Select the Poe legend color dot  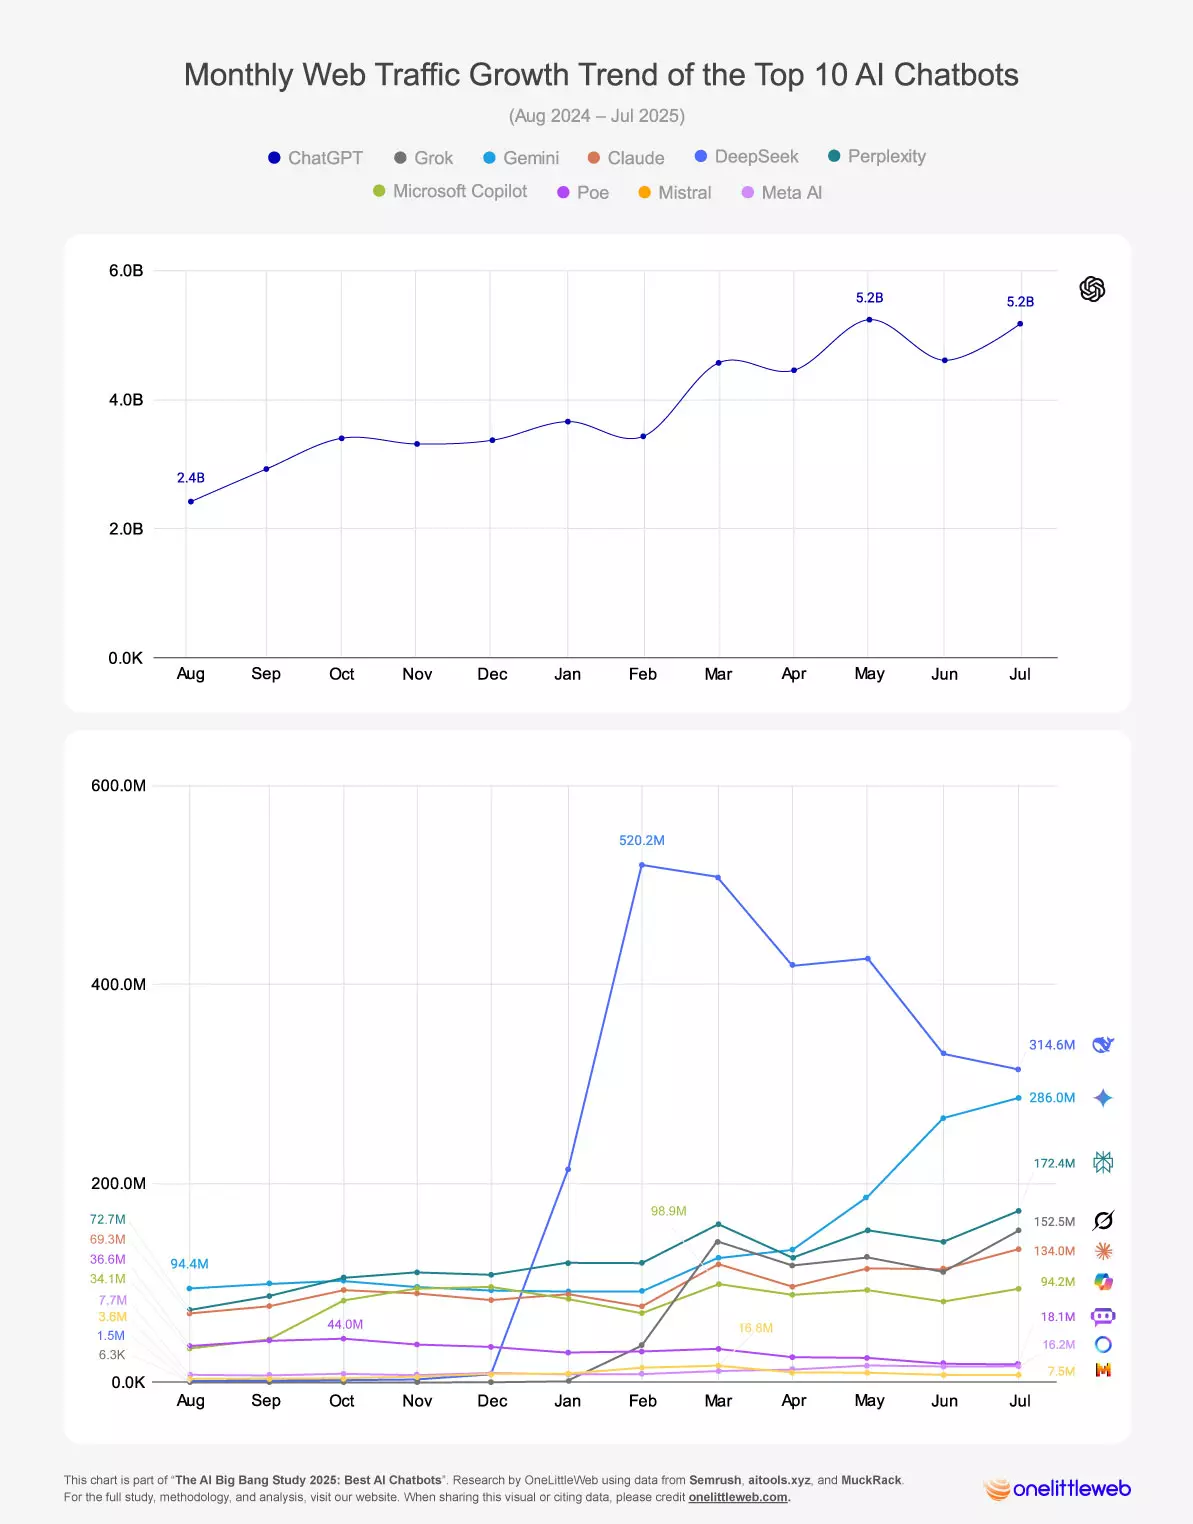point(563,192)
